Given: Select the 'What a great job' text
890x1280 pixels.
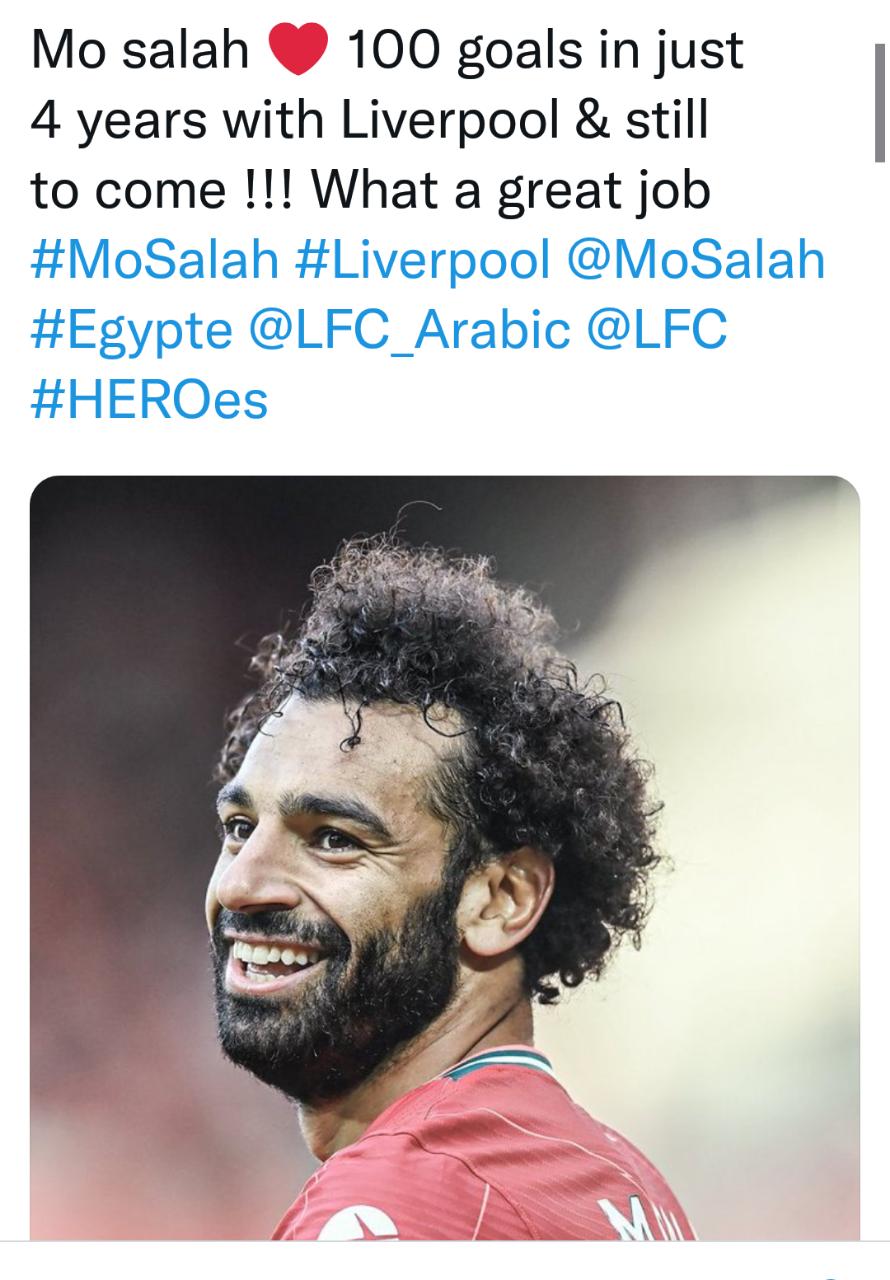Looking at the screenshot, I should (511, 190).
